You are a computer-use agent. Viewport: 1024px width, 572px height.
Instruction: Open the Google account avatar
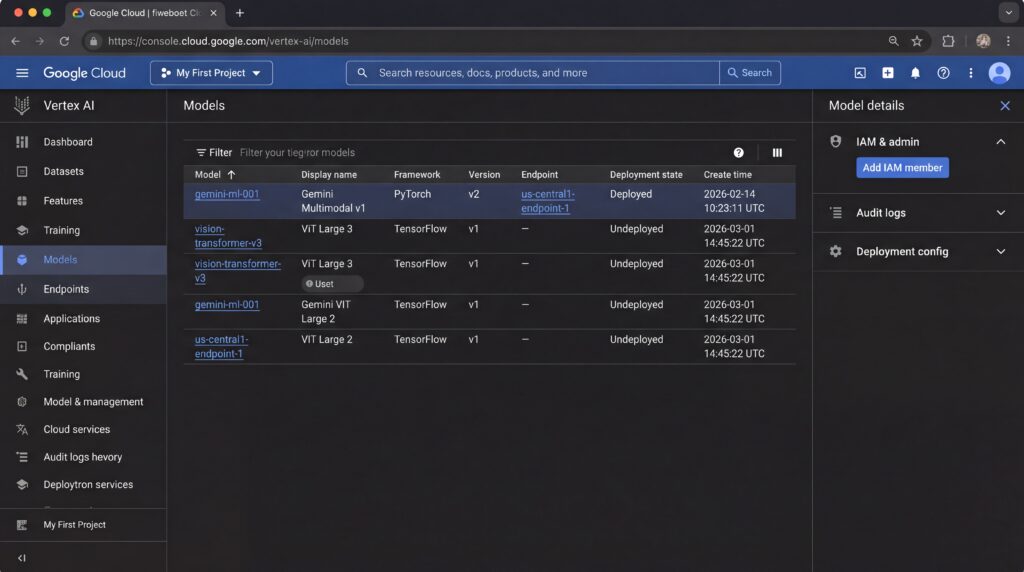(x=999, y=73)
